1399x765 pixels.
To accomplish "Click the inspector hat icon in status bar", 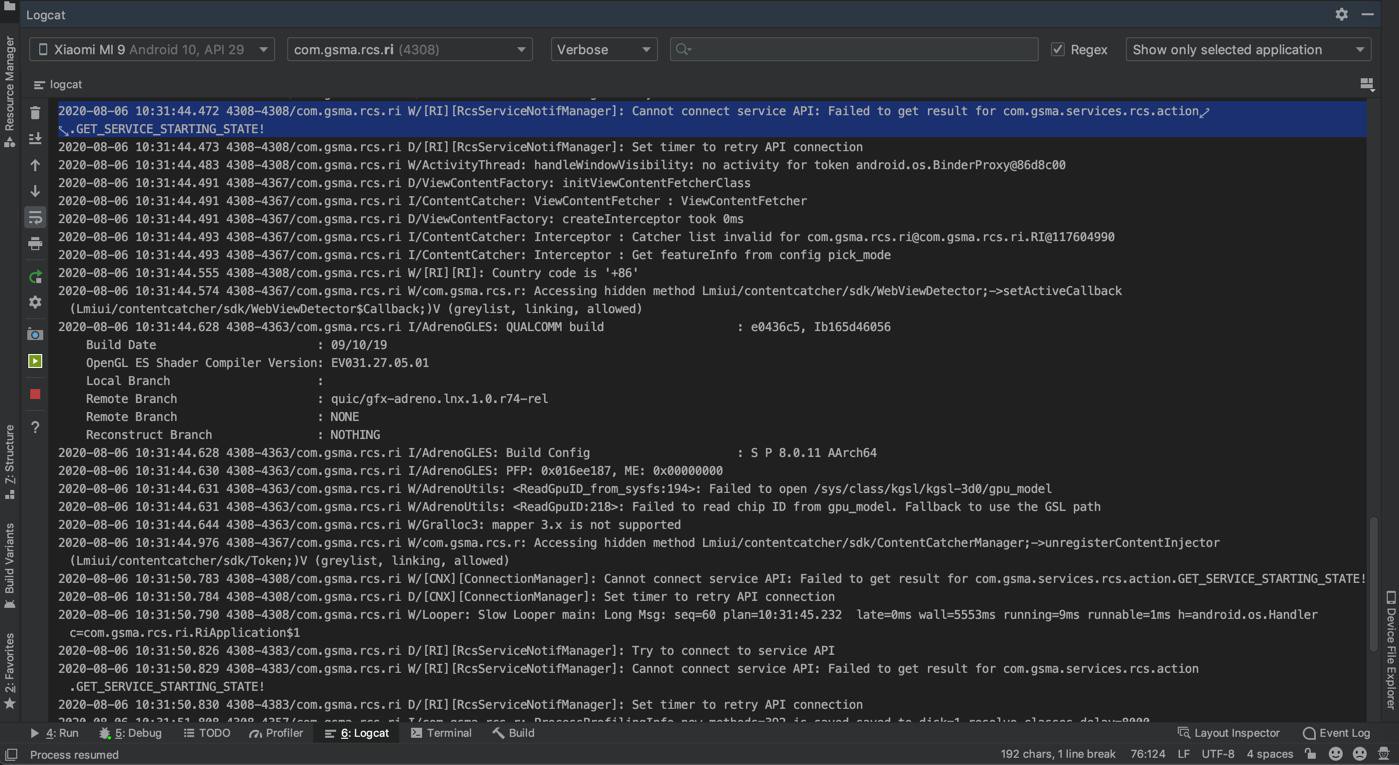I will click(x=1384, y=754).
